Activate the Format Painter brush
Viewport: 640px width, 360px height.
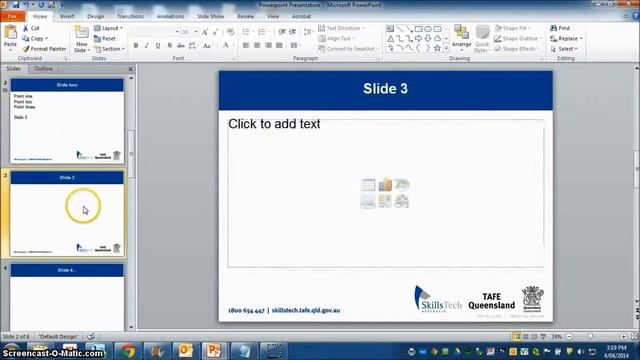[44, 49]
